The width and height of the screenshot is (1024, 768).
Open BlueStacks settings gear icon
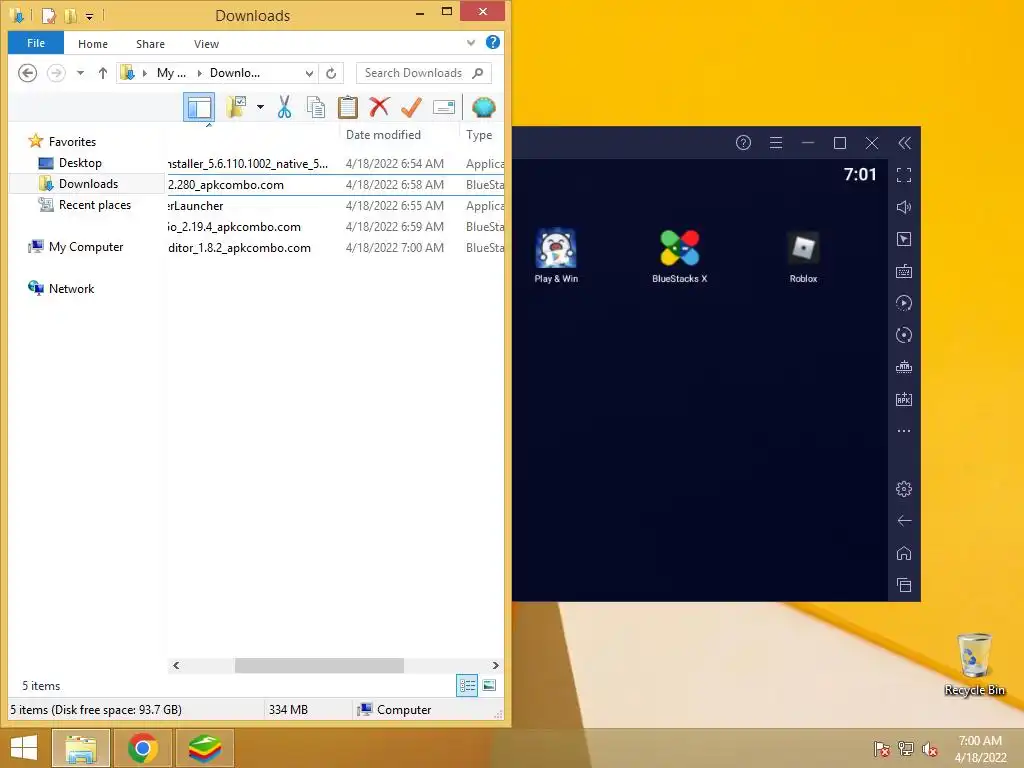click(x=904, y=488)
